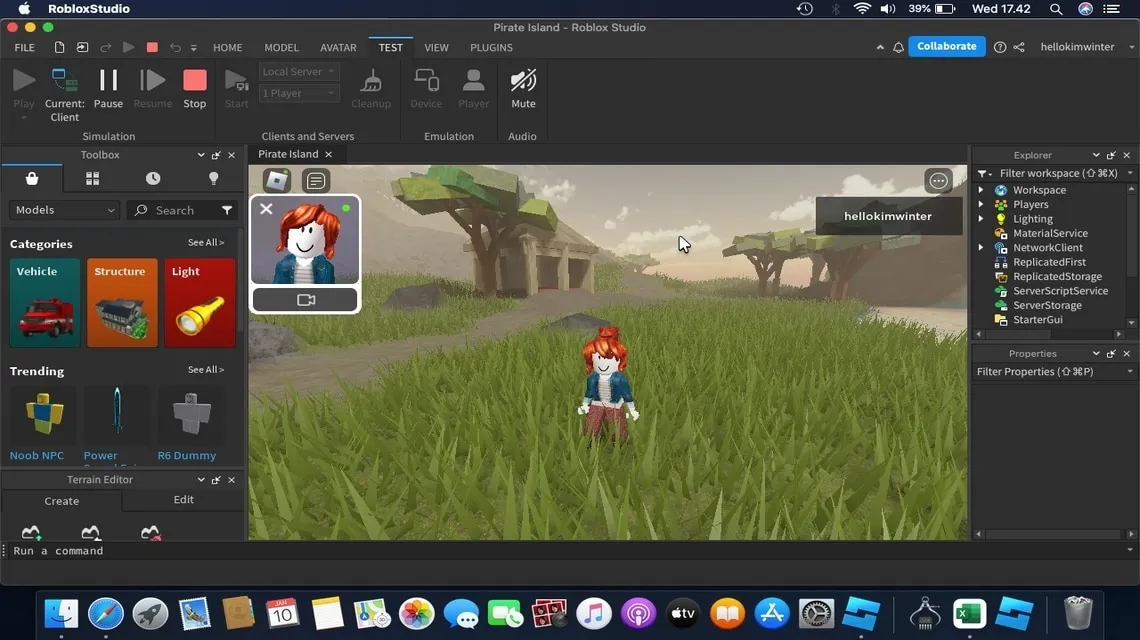Click the share icon near username

point(1019,47)
